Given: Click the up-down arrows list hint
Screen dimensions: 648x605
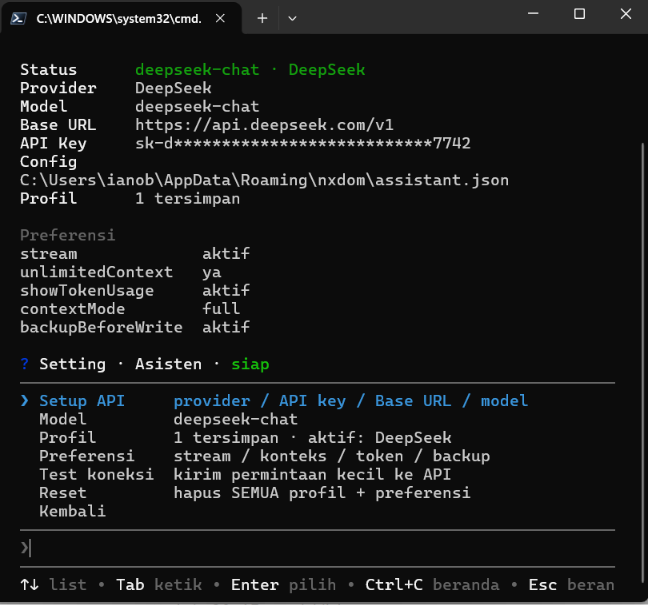Looking at the screenshot, I should coord(54,585).
